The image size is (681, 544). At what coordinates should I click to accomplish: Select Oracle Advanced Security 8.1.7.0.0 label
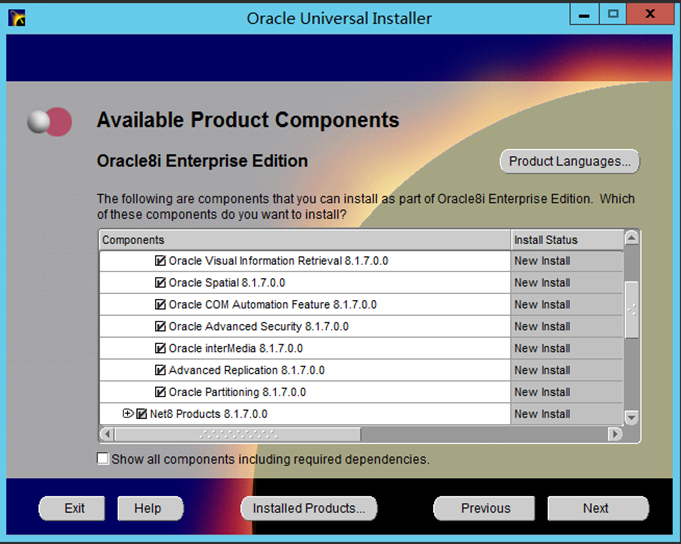pos(258,326)
